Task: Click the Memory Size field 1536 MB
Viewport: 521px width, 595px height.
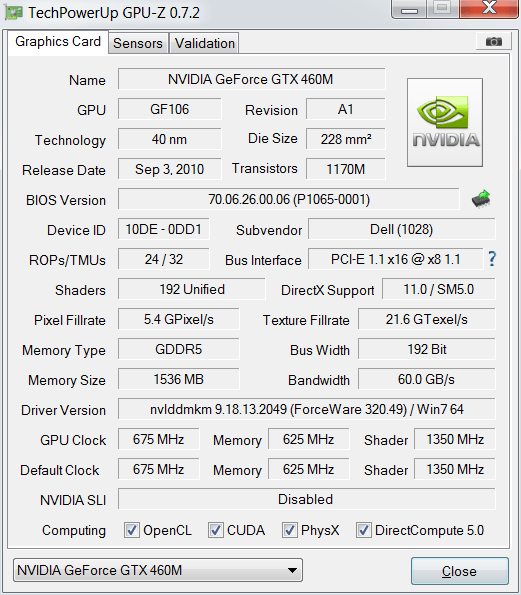Action: click(x=178, y=379)
